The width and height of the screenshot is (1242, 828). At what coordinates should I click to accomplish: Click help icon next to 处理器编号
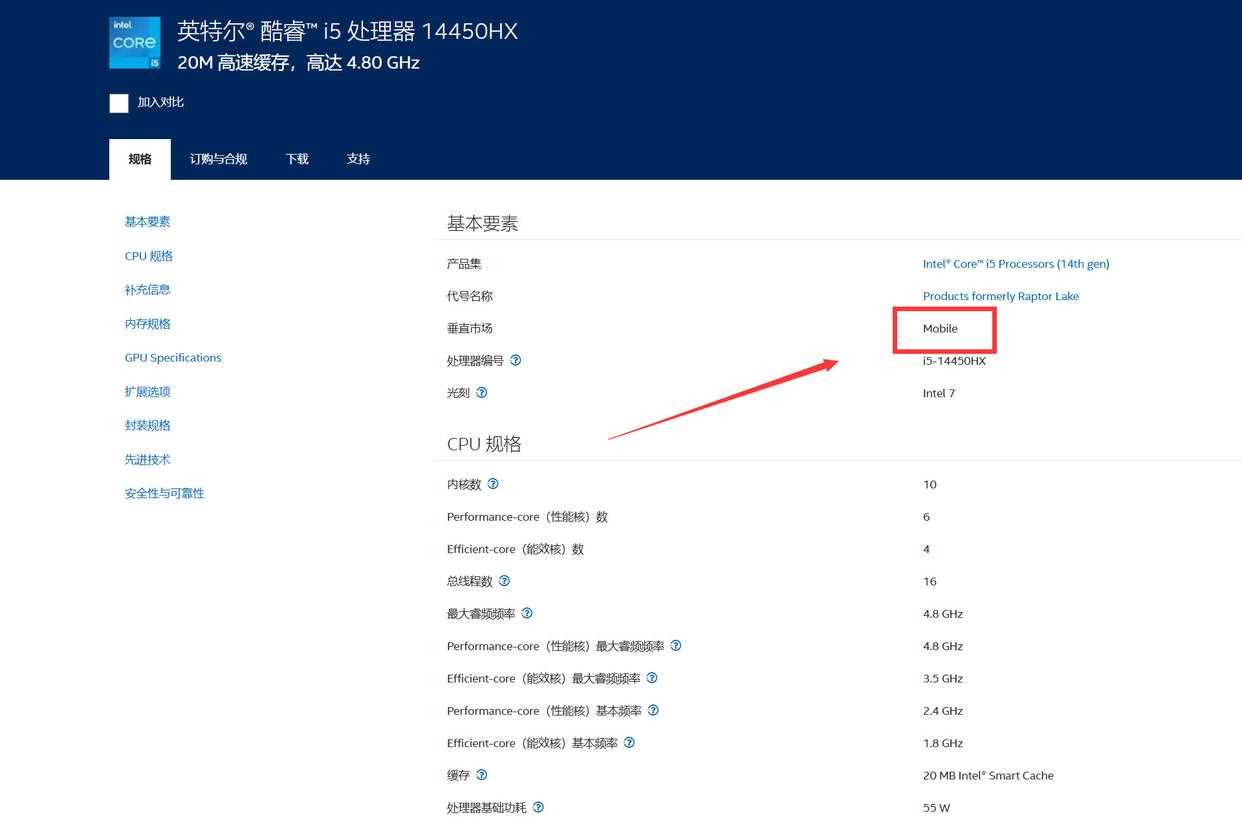click(516, 360)
